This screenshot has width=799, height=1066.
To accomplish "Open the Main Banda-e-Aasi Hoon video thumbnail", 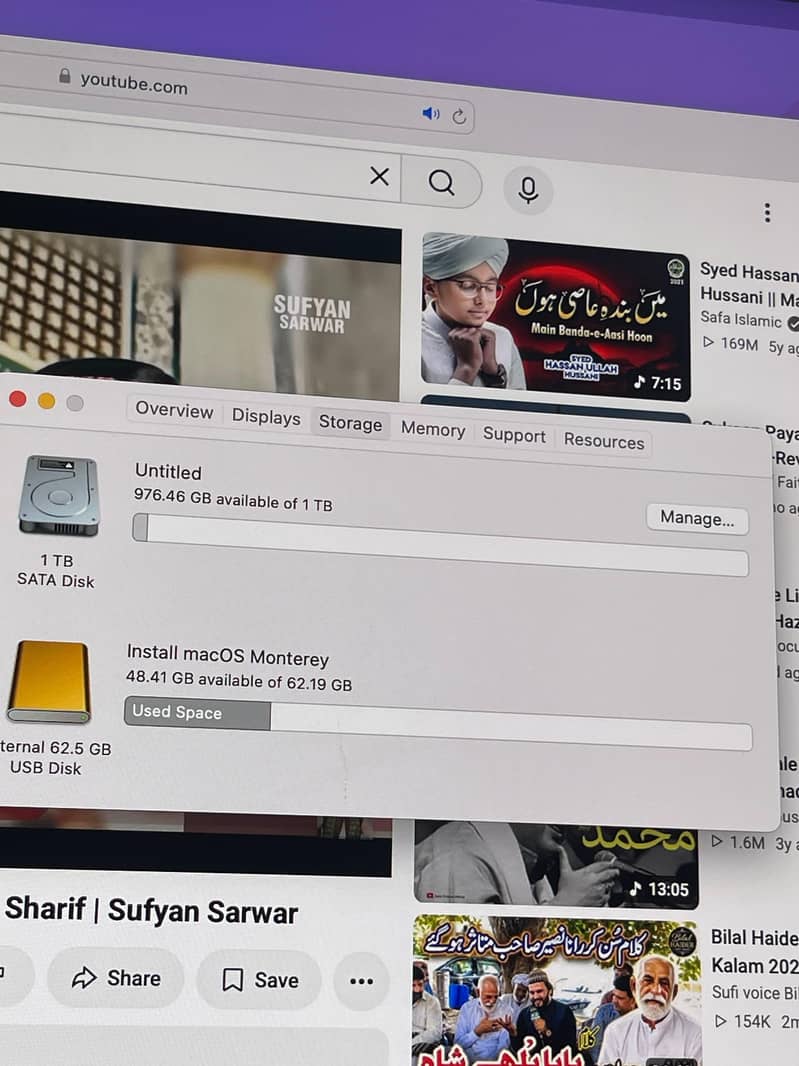I will tap(556, 317).
